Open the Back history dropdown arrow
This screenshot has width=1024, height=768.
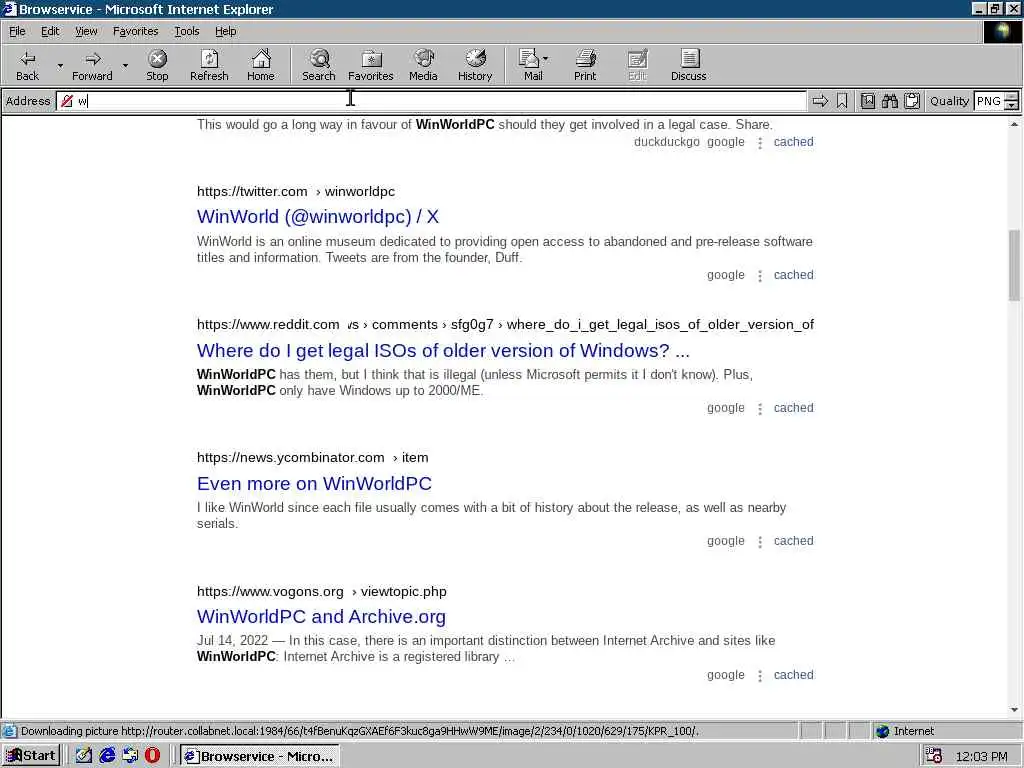60,65
